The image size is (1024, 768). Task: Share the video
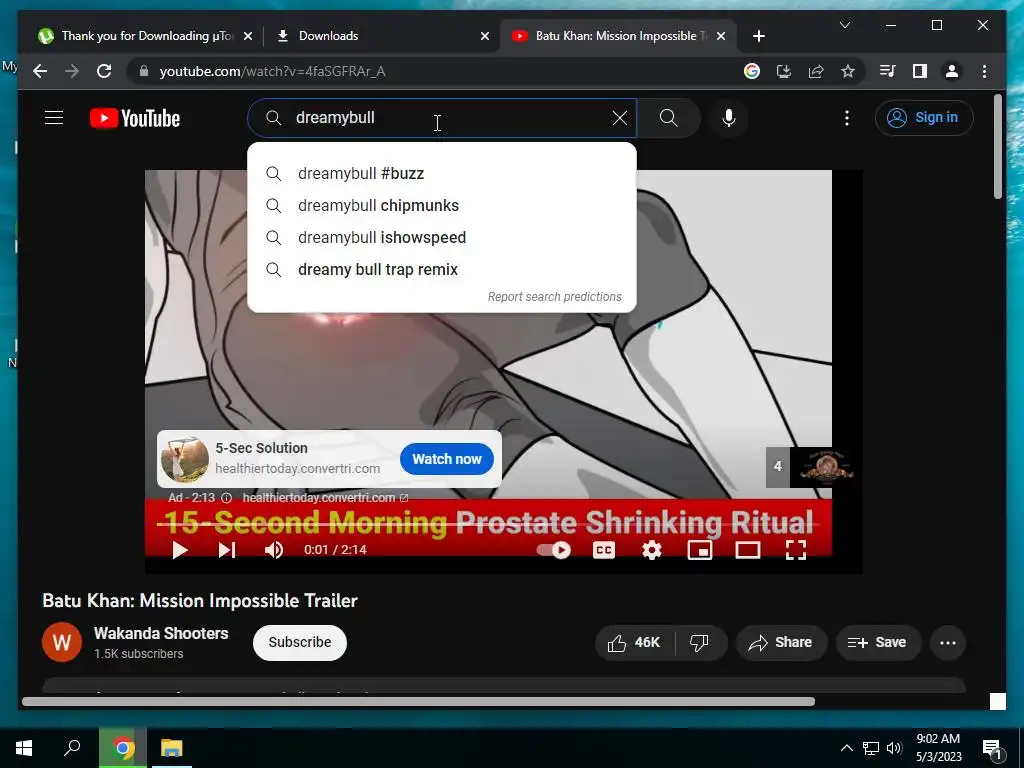coord(781,643)
